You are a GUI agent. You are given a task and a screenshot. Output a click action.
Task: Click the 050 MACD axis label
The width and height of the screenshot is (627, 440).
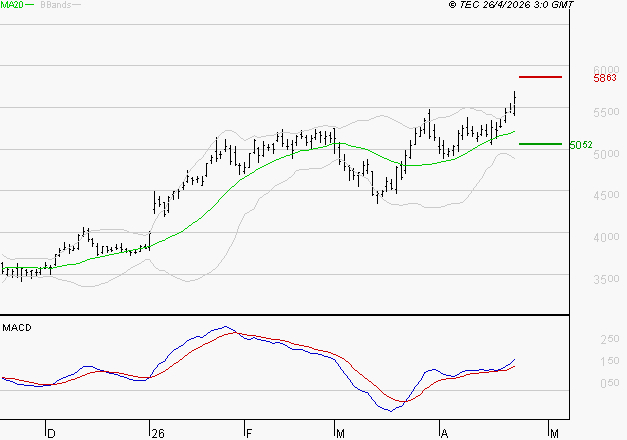pos(610,383)
